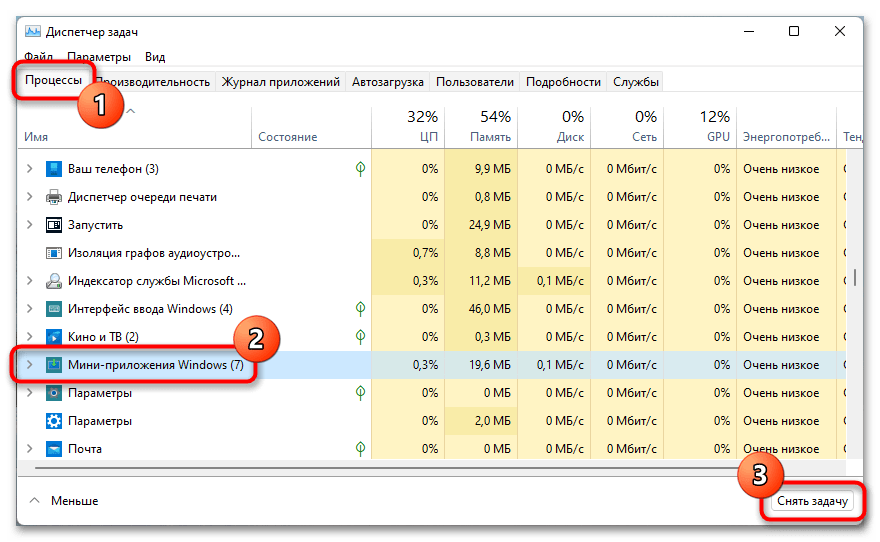Sort processes by Память column

tap(480, 127)
